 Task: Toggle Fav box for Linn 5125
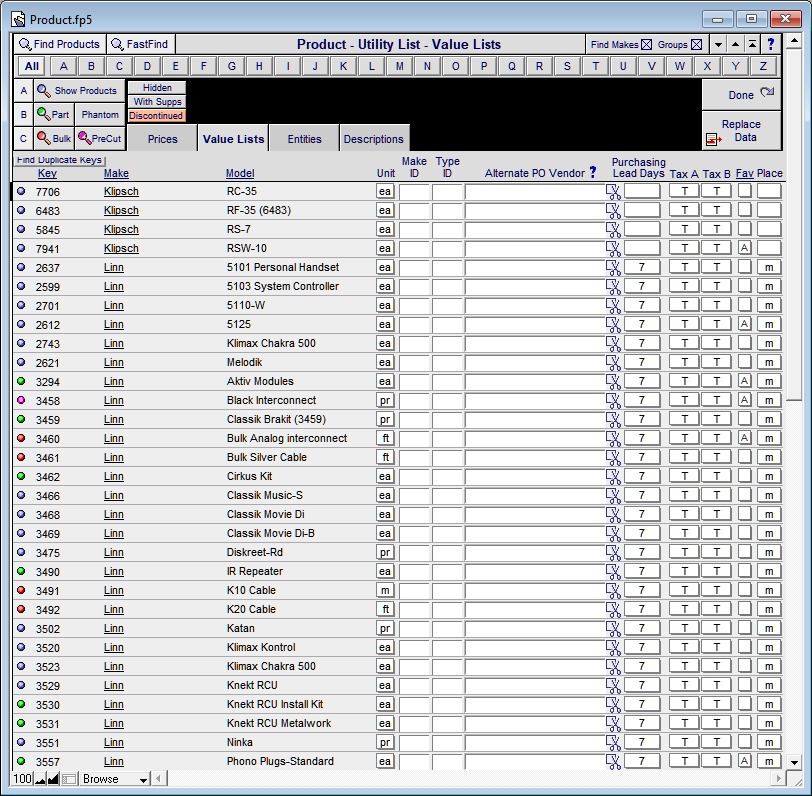coord(745,324)
